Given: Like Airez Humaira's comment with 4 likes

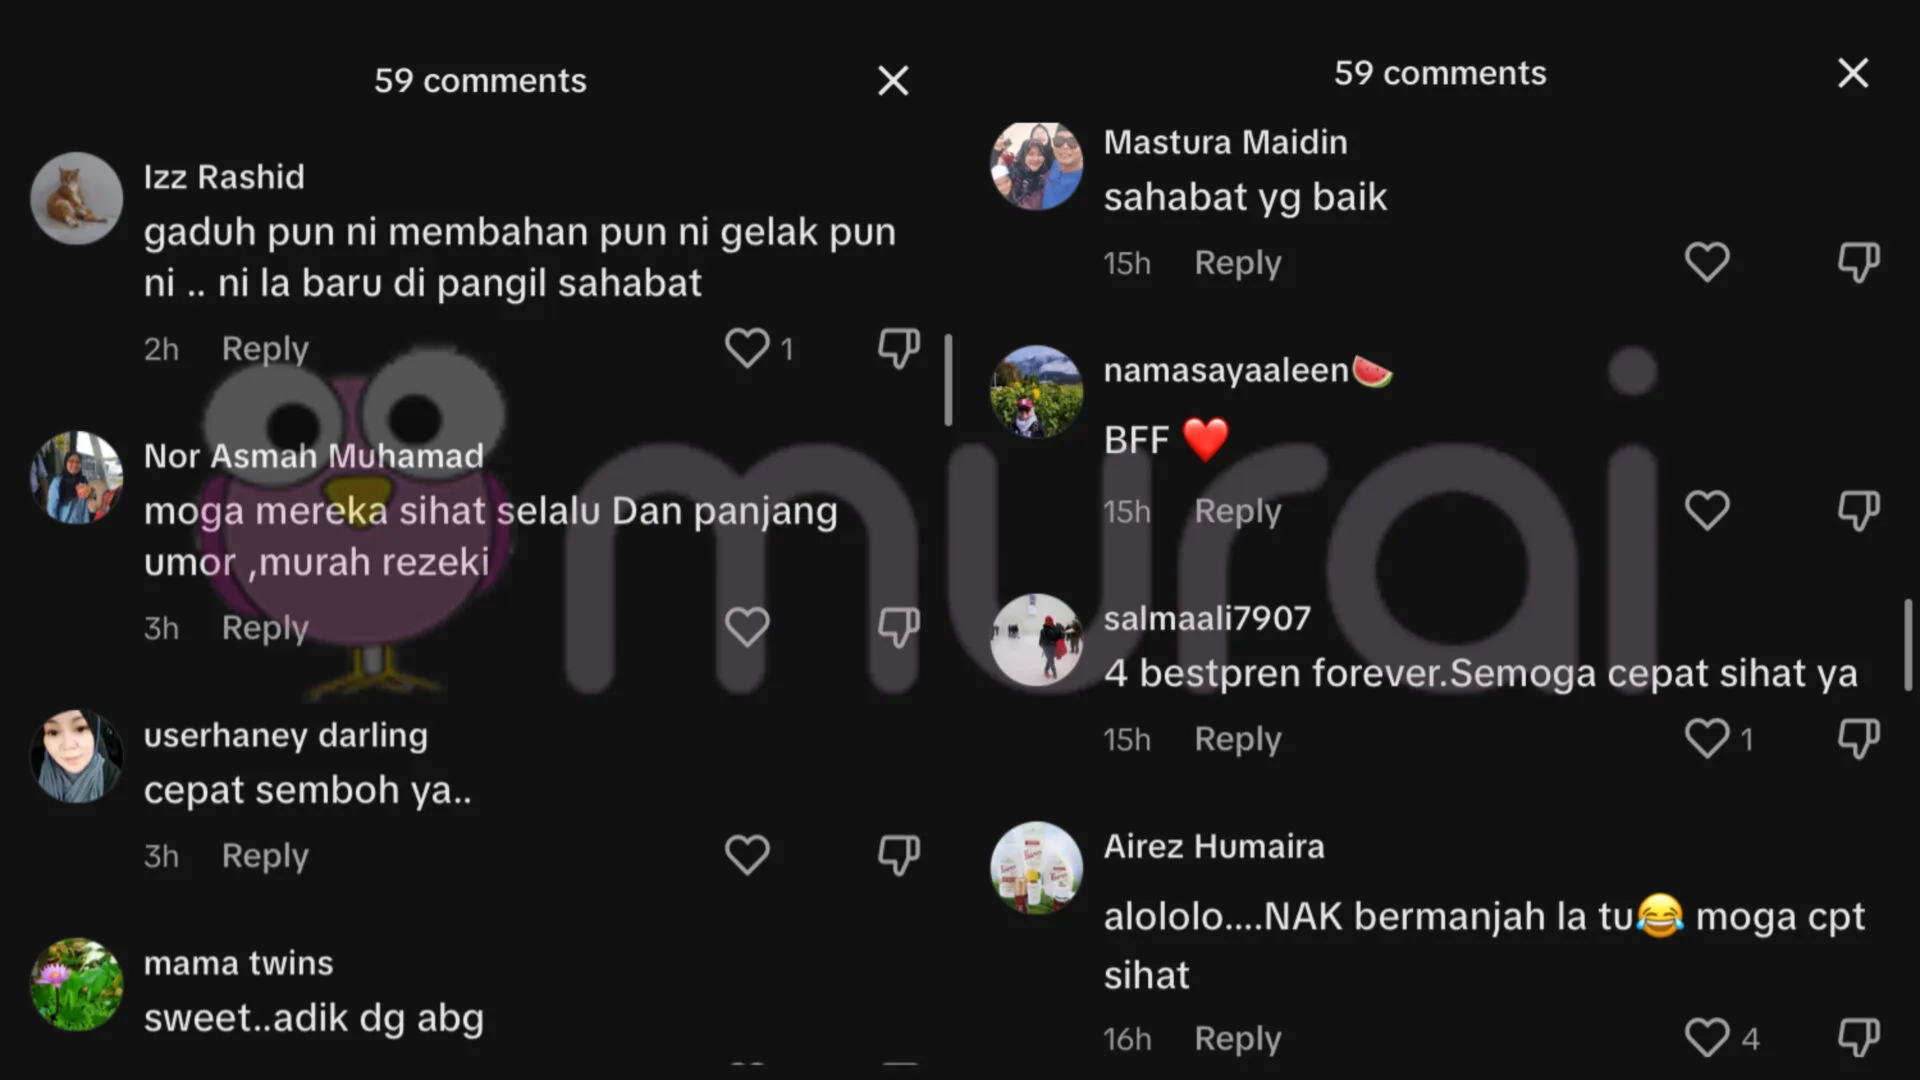Looking at the screenshot, I should 1707,1038.
